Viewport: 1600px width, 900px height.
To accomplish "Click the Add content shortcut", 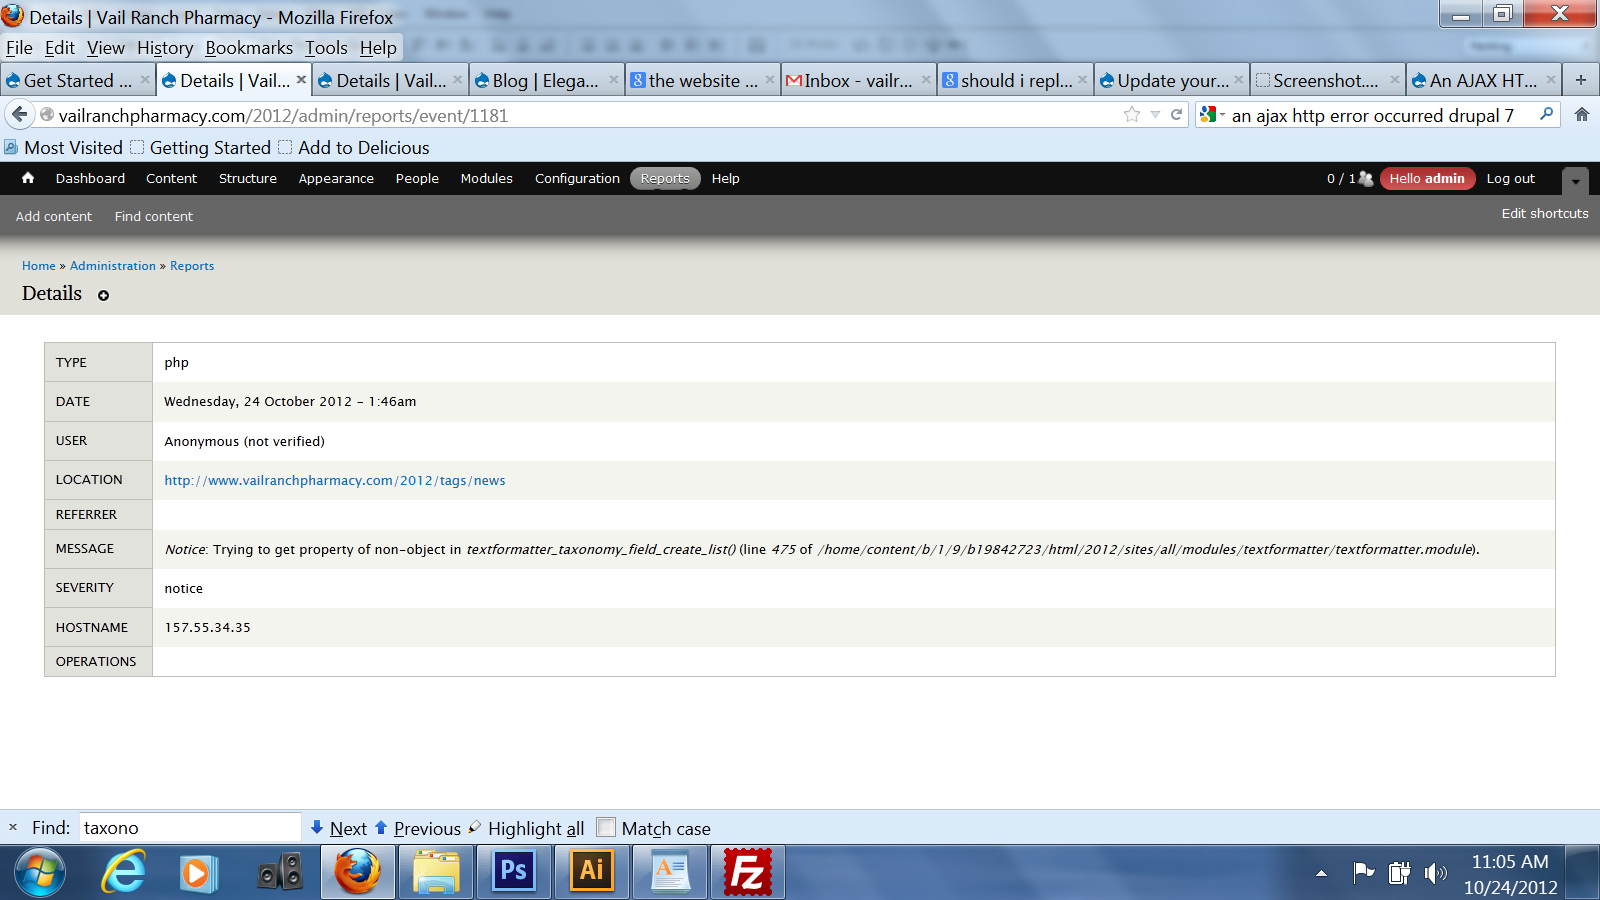I will pyautogui.click(x=54, y=216).
